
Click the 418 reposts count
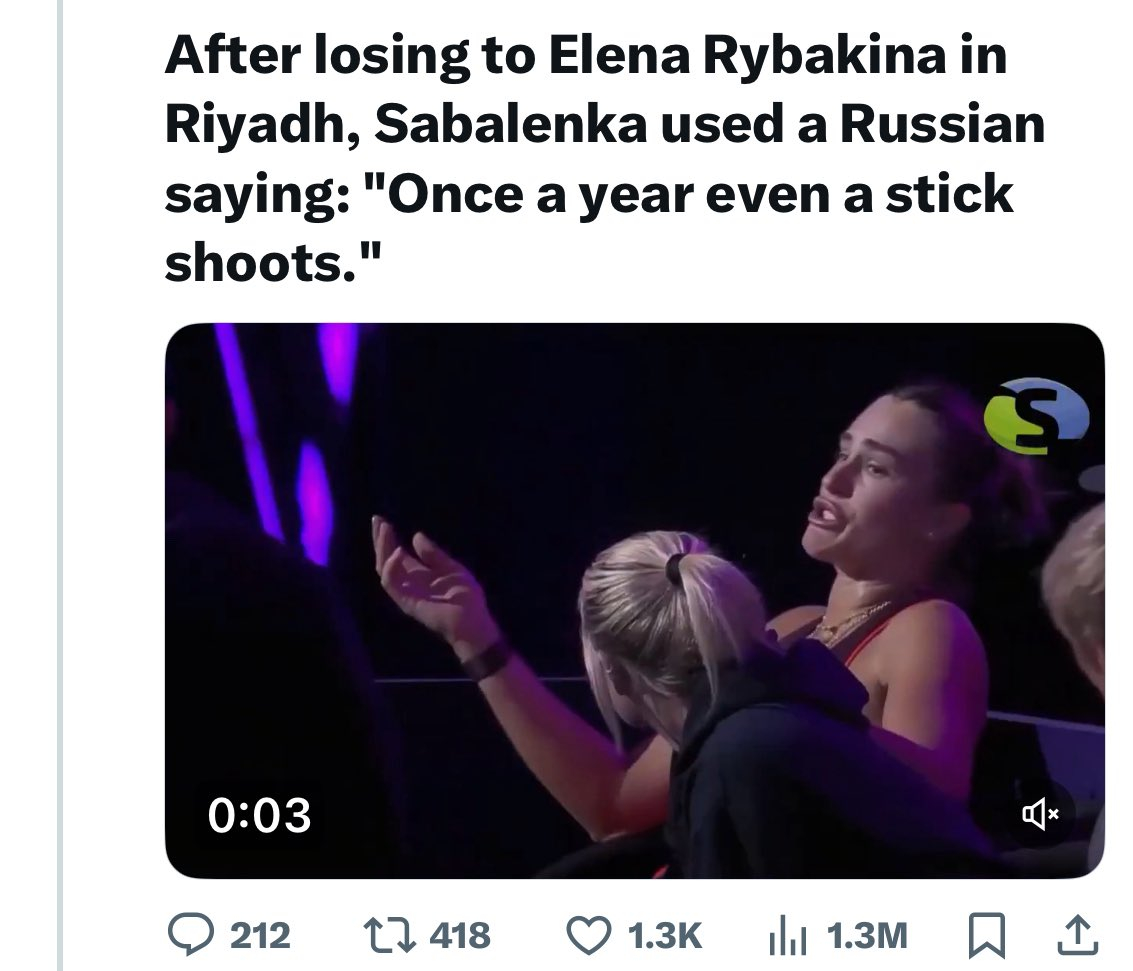click(459, 936)
